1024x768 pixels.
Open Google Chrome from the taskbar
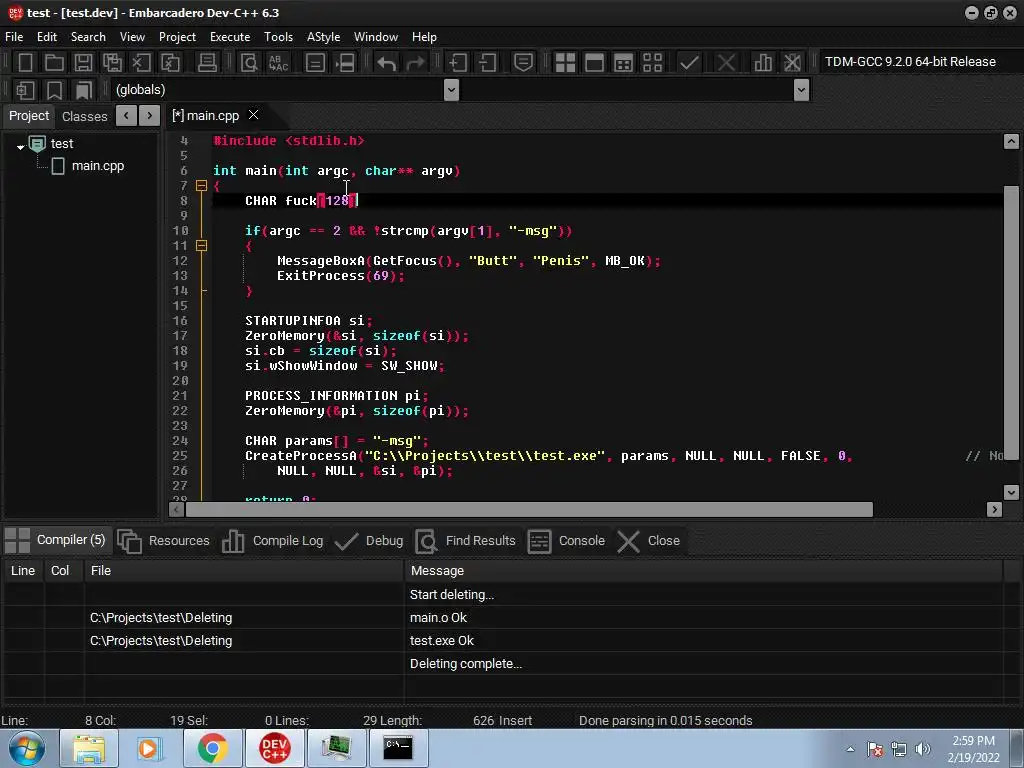212,748
